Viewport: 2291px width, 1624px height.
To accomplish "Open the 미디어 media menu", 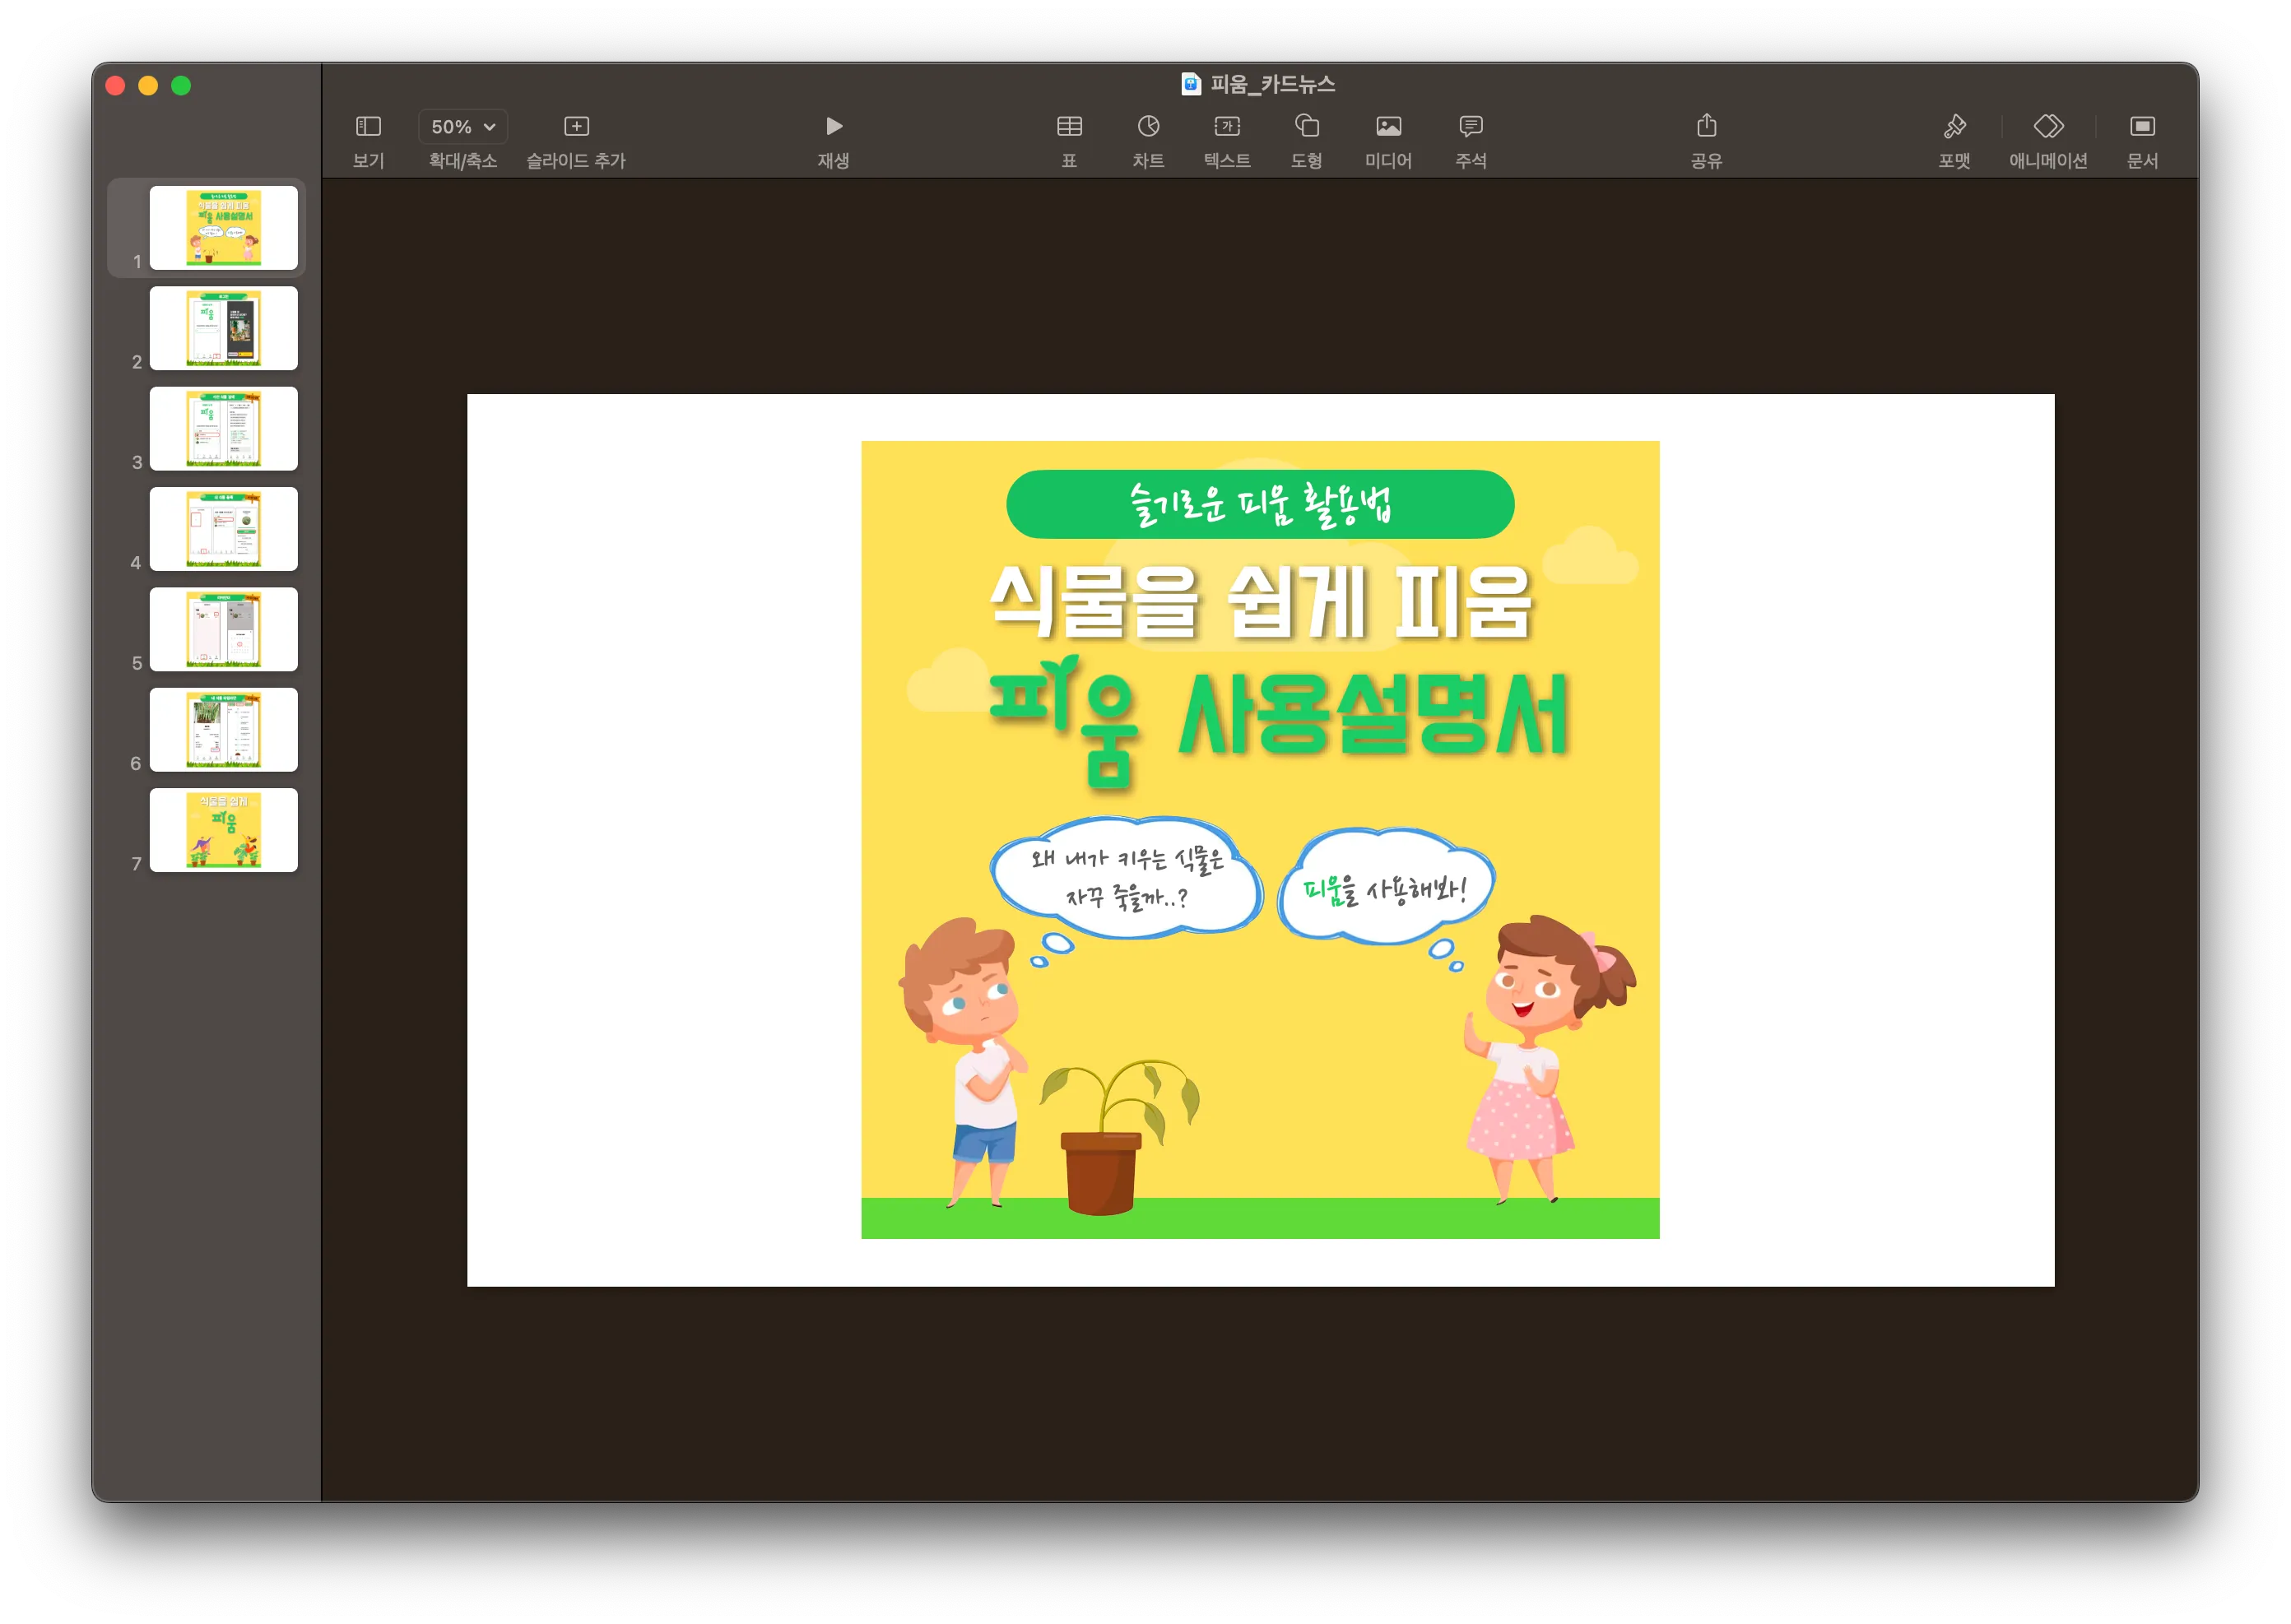I will [1388, 127].
